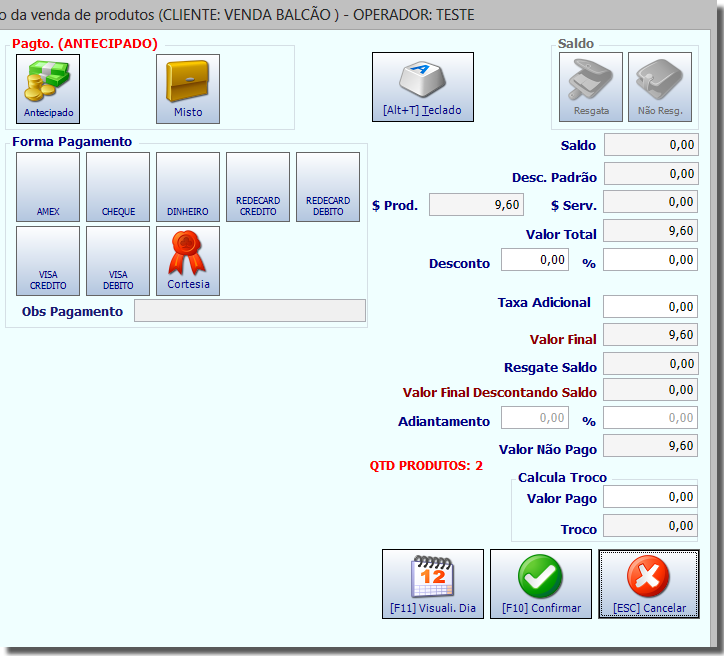Choose CHEQUE as payment method
Viewport: 724px width, 656px height.
tap(118, 187)
